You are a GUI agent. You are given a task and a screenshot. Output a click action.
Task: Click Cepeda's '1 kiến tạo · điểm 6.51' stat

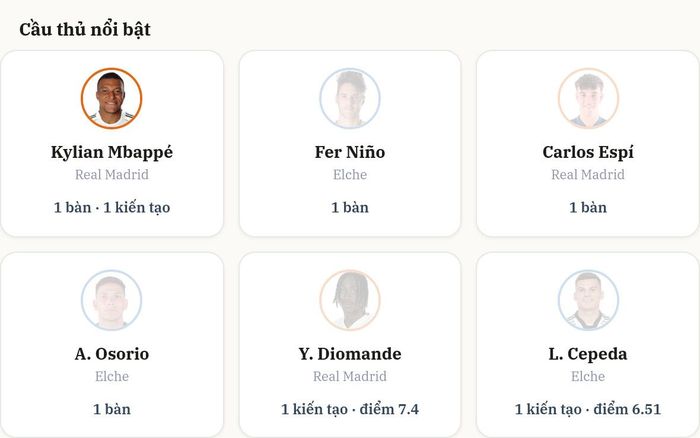point(588,409)
